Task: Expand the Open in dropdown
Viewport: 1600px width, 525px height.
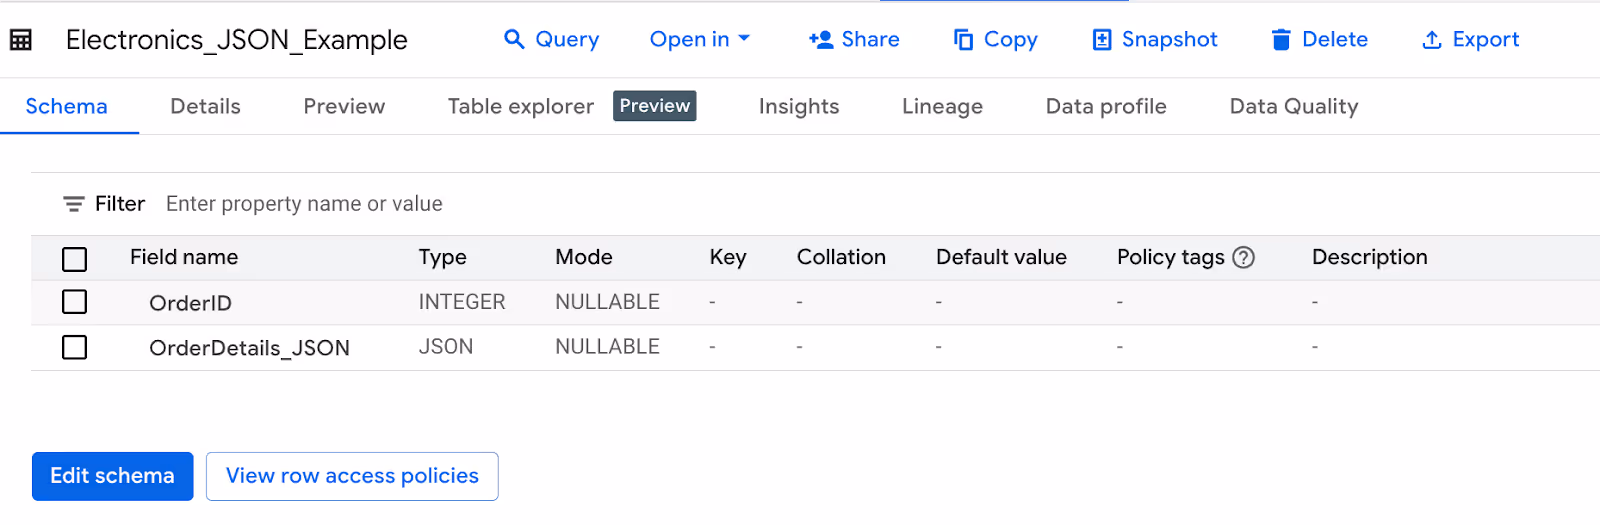Action: pos(700,39)
